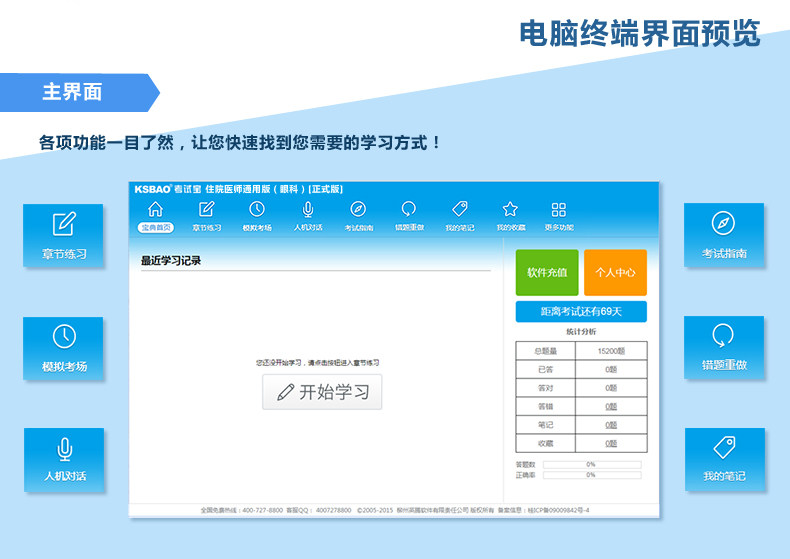The width and height of the screenshot is (790, 559).
Task: Click the large 我的笔记 feature tile
Action: tap(725, 459)
